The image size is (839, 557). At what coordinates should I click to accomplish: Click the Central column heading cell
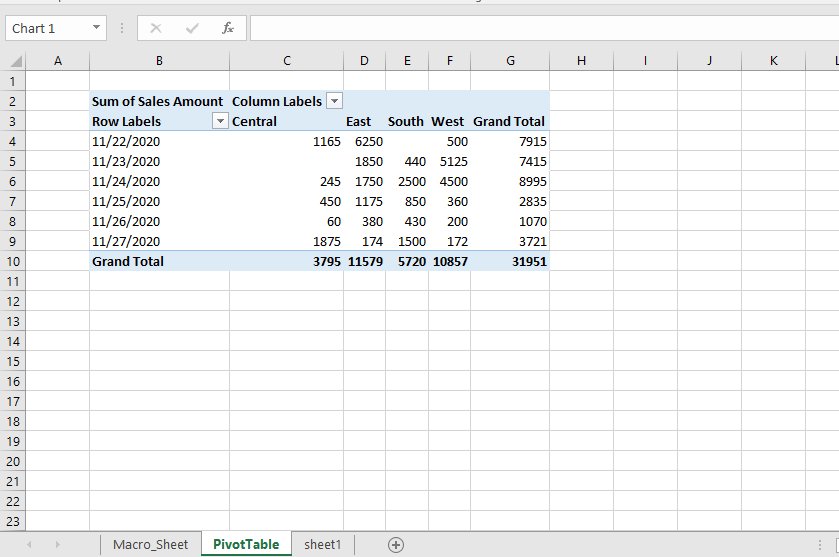coord(287,121)
